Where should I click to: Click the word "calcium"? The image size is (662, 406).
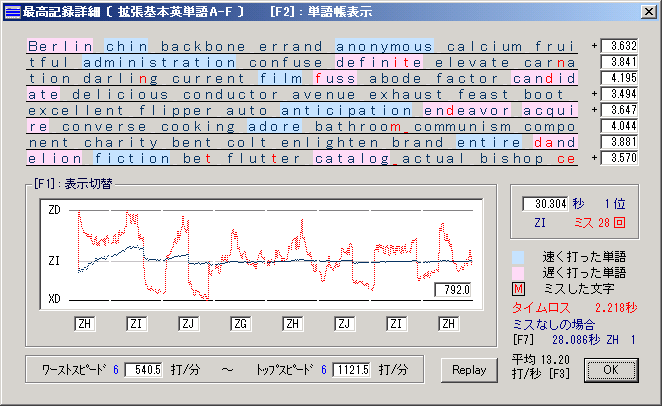pos(485,46)
